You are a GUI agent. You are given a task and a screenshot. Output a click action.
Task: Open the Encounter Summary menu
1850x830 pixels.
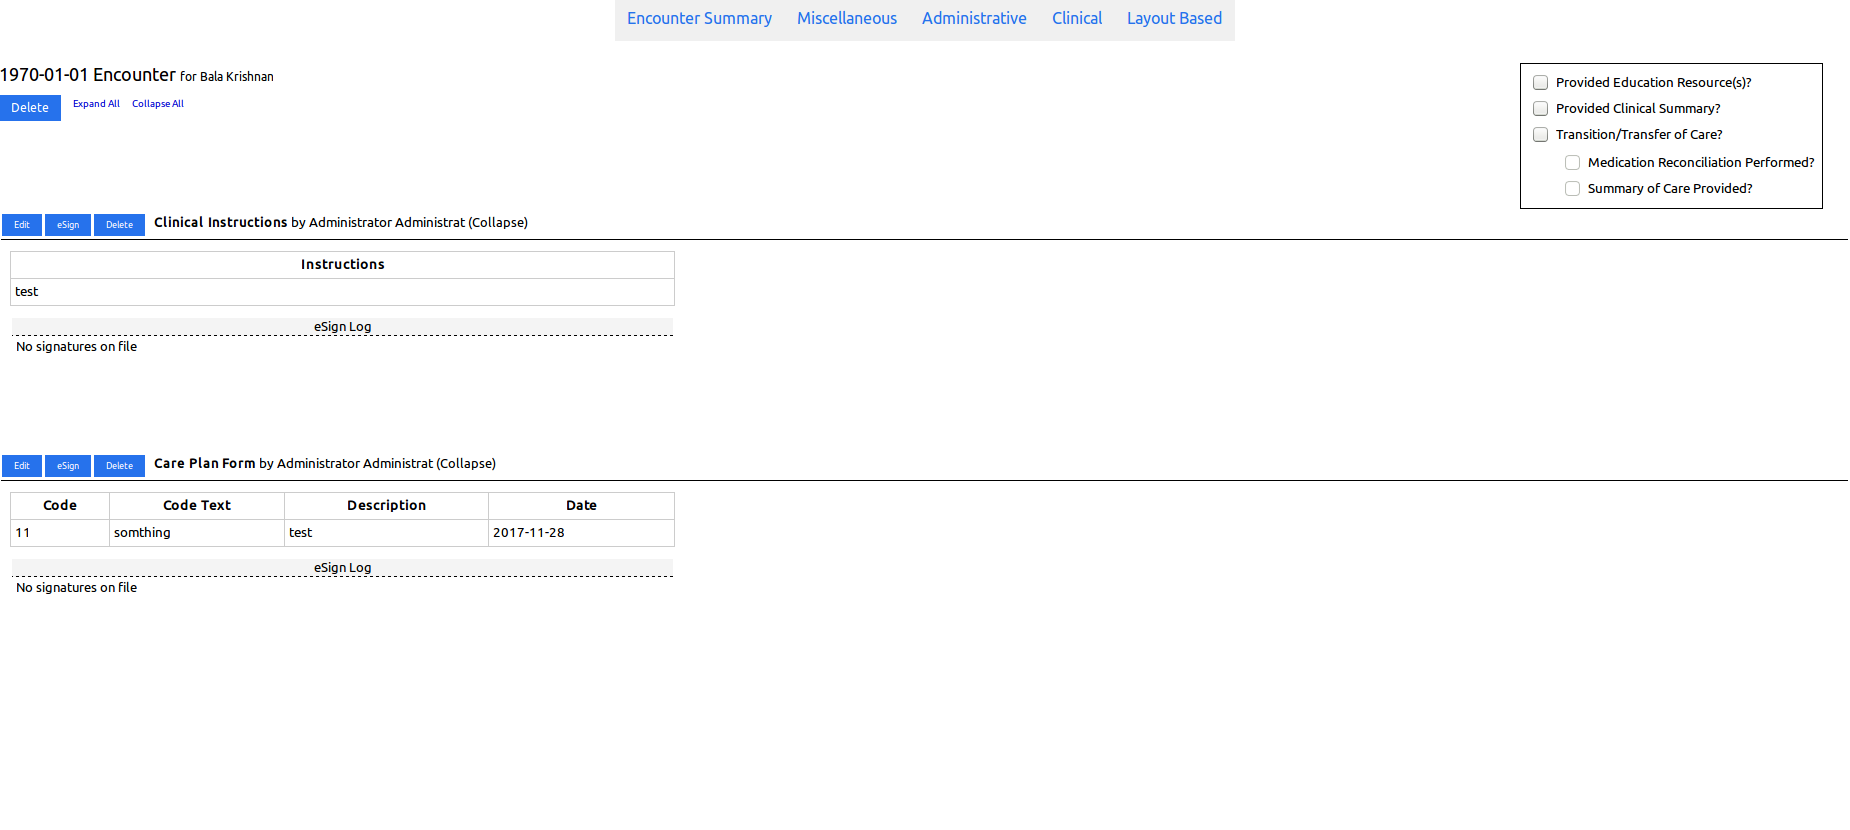pyautogui.click(x=699, y=19)
